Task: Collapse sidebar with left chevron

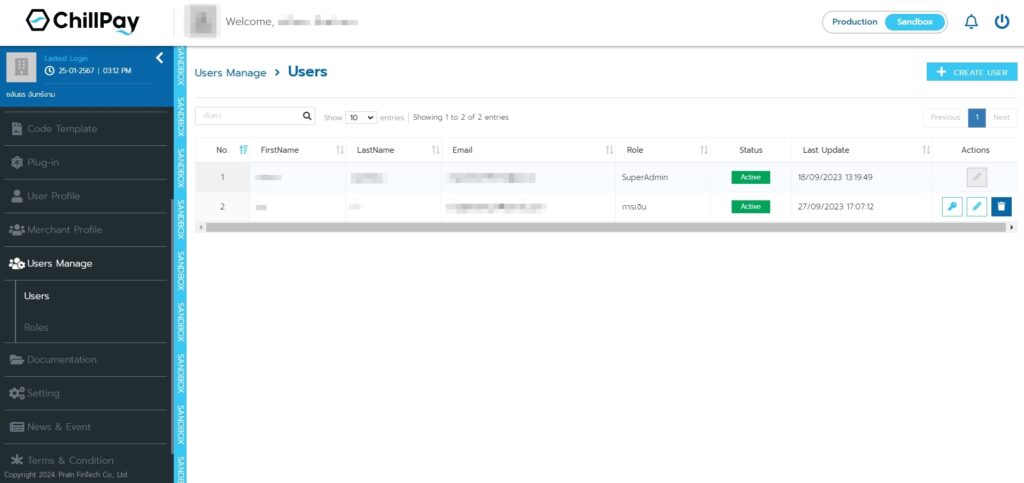Action: tap(159, 58)
